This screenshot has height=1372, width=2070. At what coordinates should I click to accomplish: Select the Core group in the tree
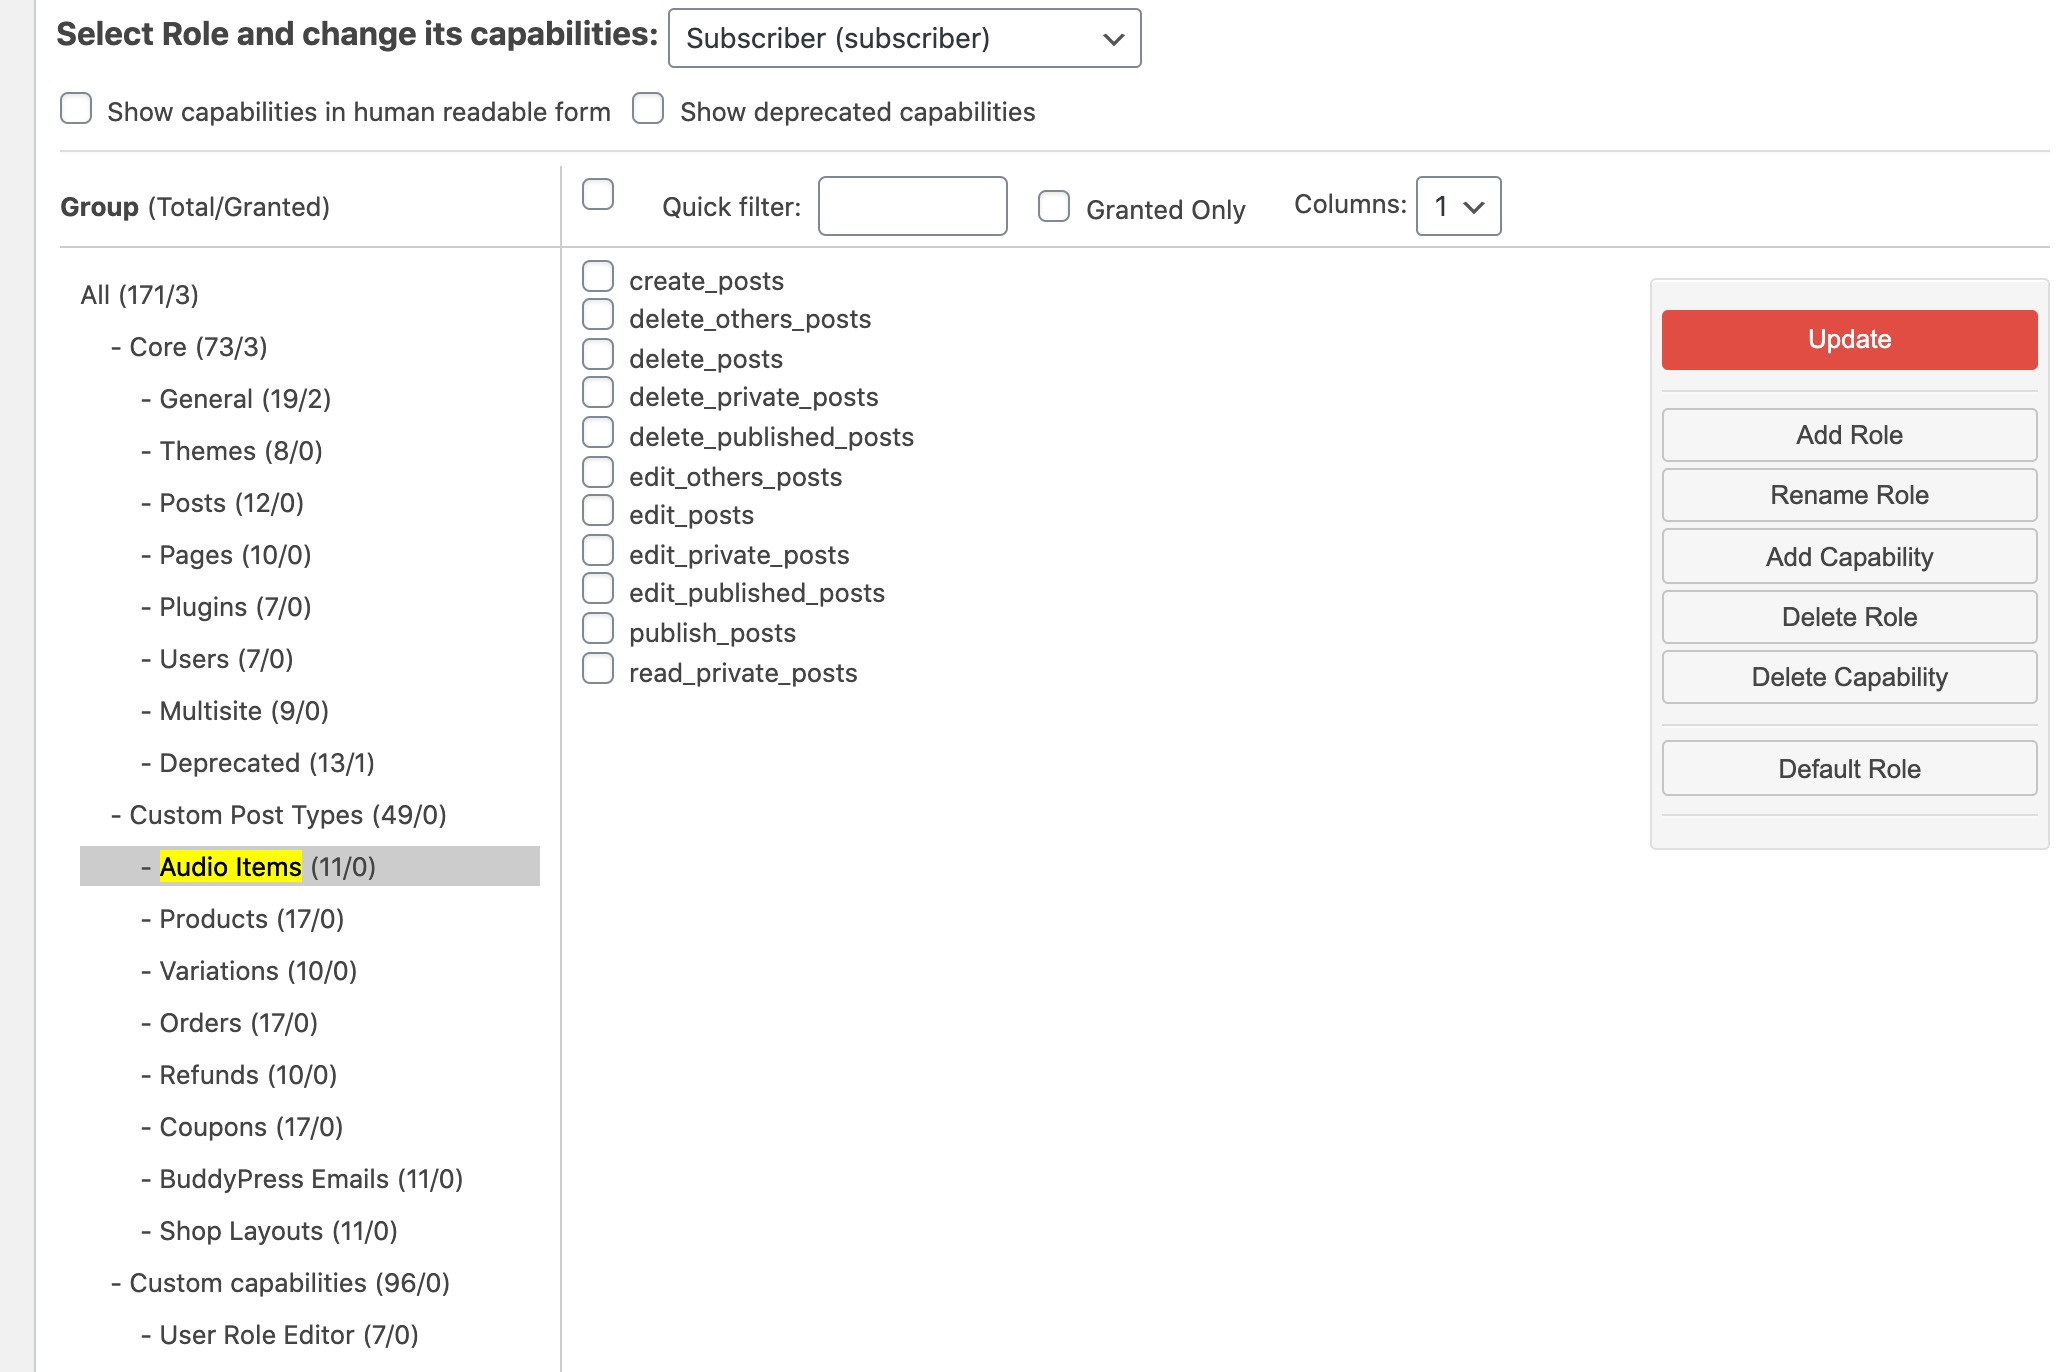(198, 347)
